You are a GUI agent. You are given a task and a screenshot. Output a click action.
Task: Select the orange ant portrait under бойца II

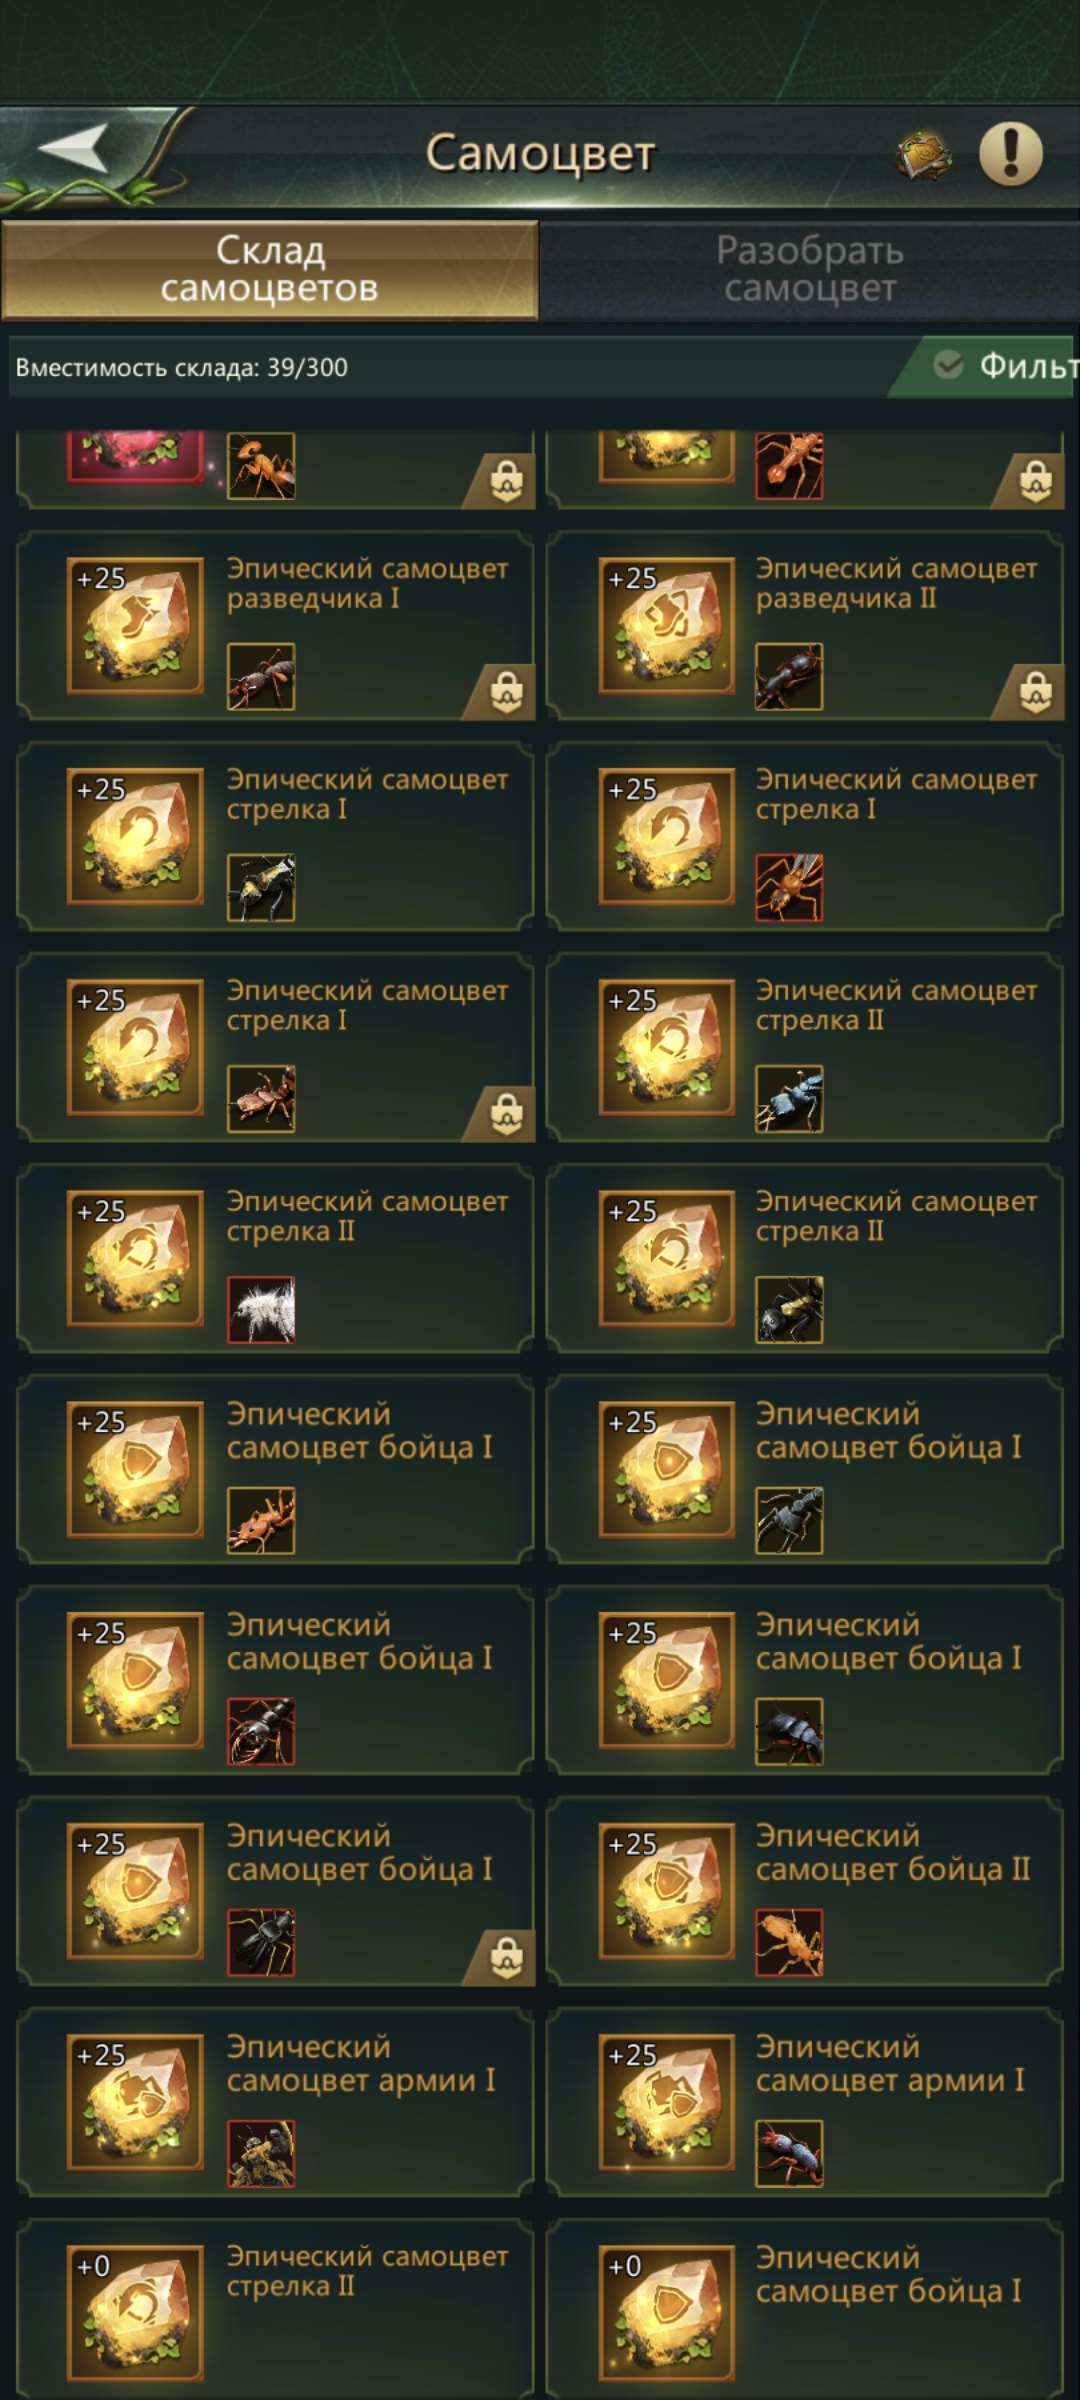[x=789, y=1942]
